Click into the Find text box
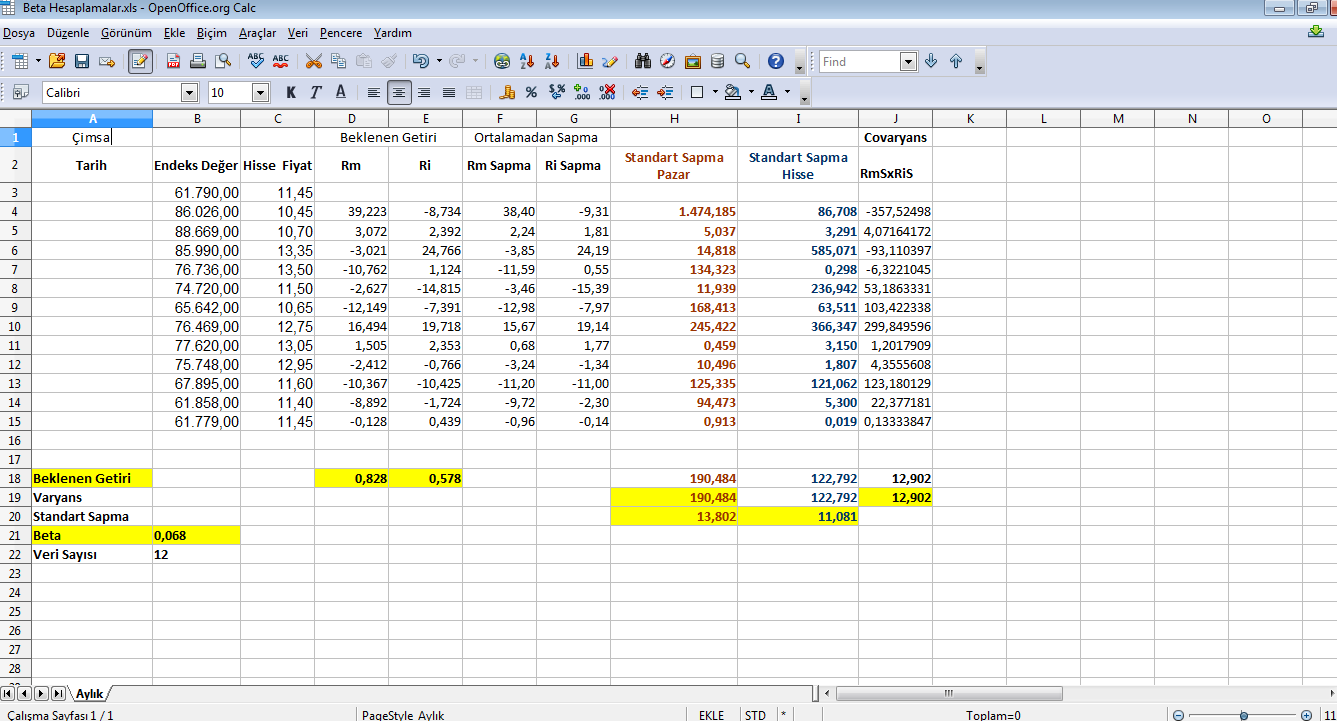 tap(859, 62)
